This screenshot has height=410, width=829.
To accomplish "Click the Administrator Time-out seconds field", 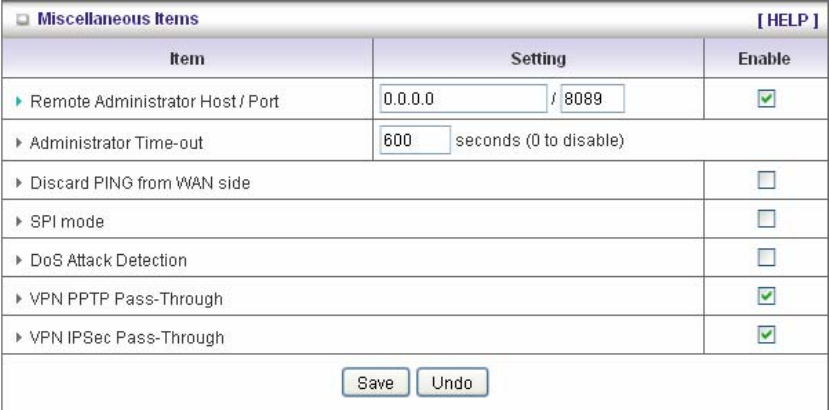I will tap(414, 141).
